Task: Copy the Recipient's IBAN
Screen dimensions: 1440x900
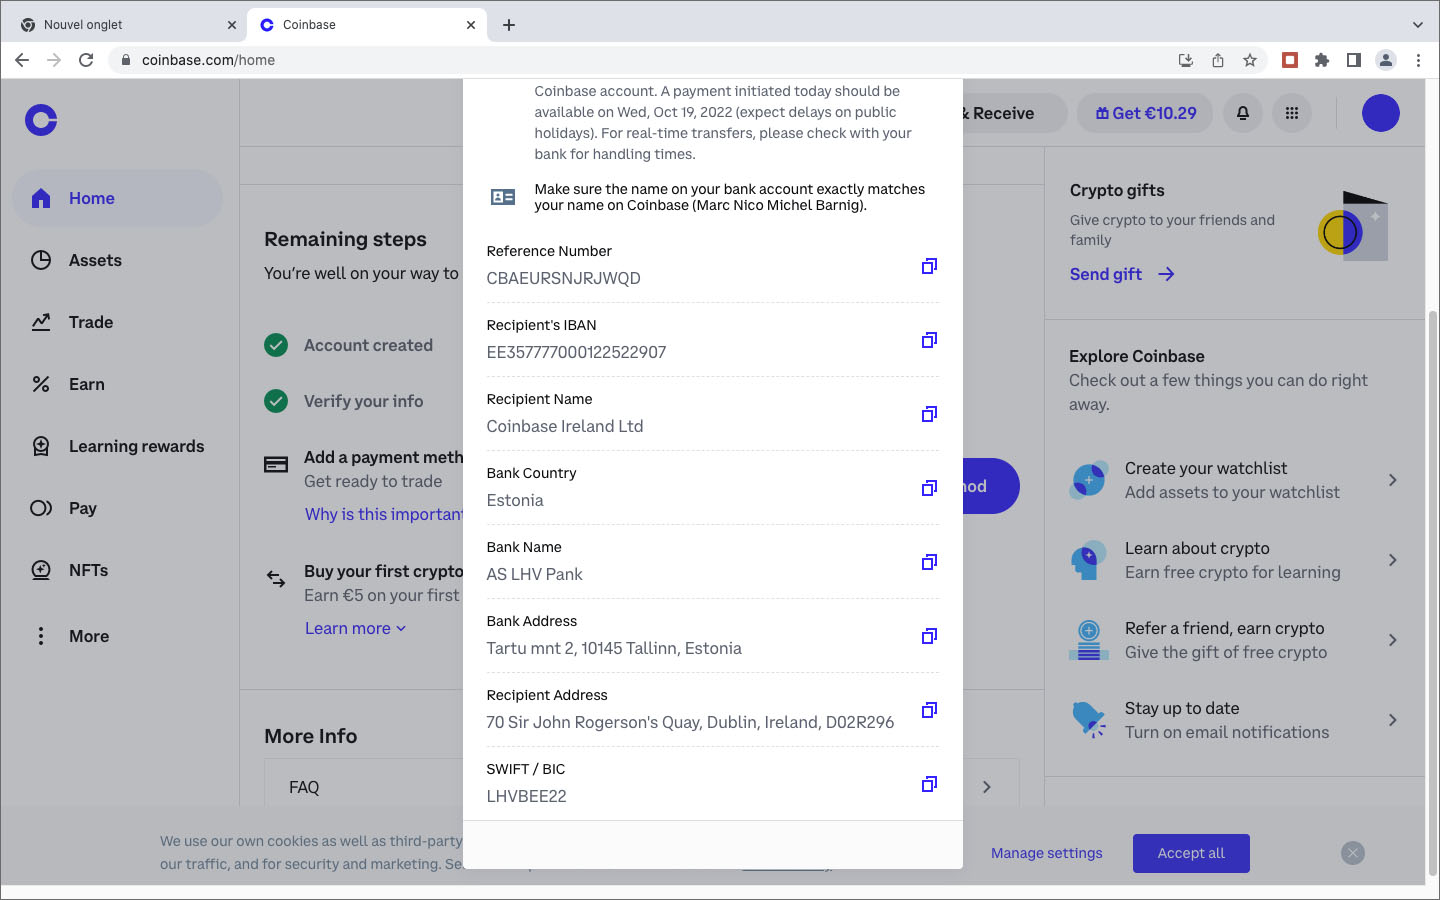Action: [929, 340]
